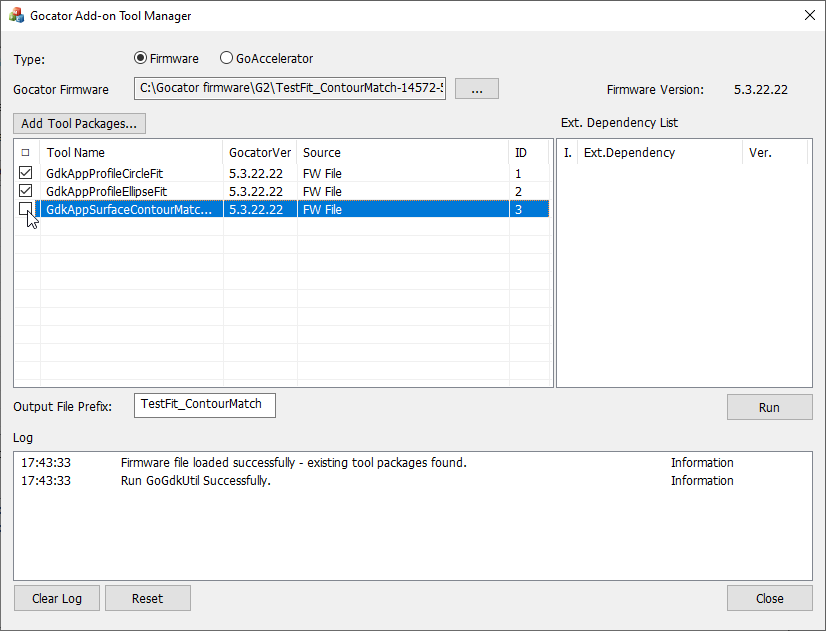Uncheck the GdkAppProfileEllipseFit tool checkbox

(x=25, y=191)
